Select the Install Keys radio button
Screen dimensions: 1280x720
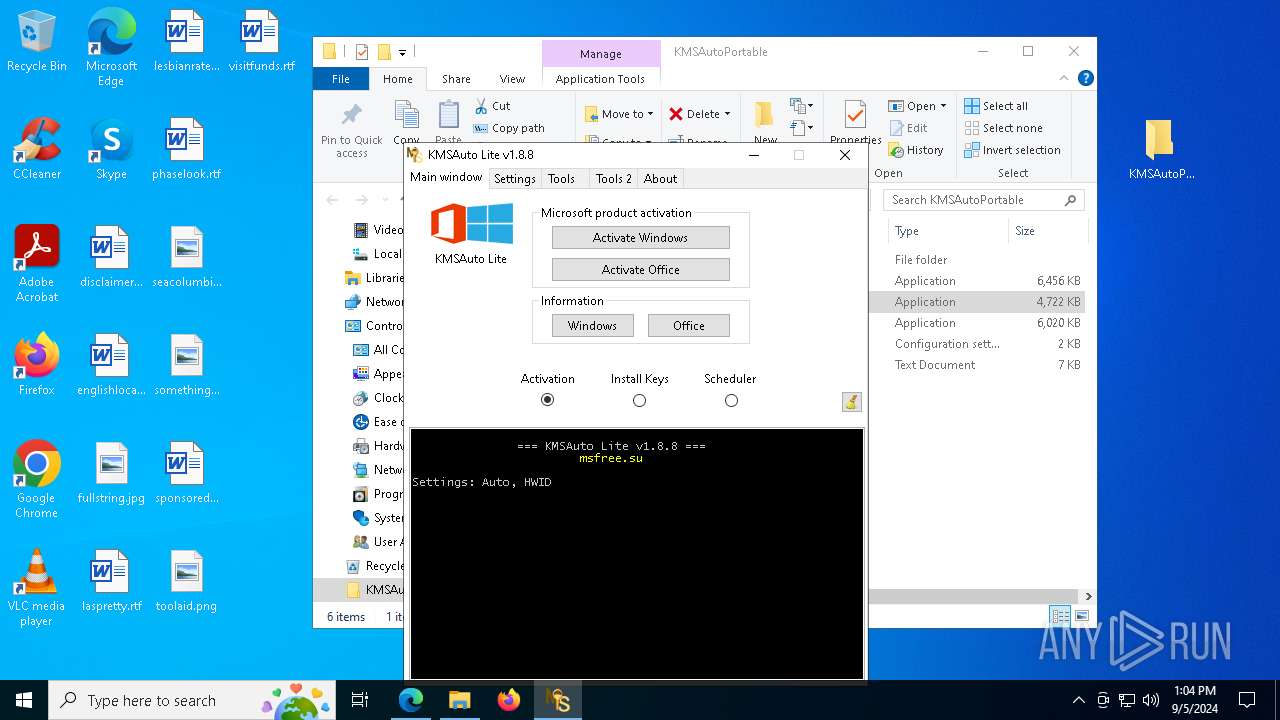tap(639, 400)
